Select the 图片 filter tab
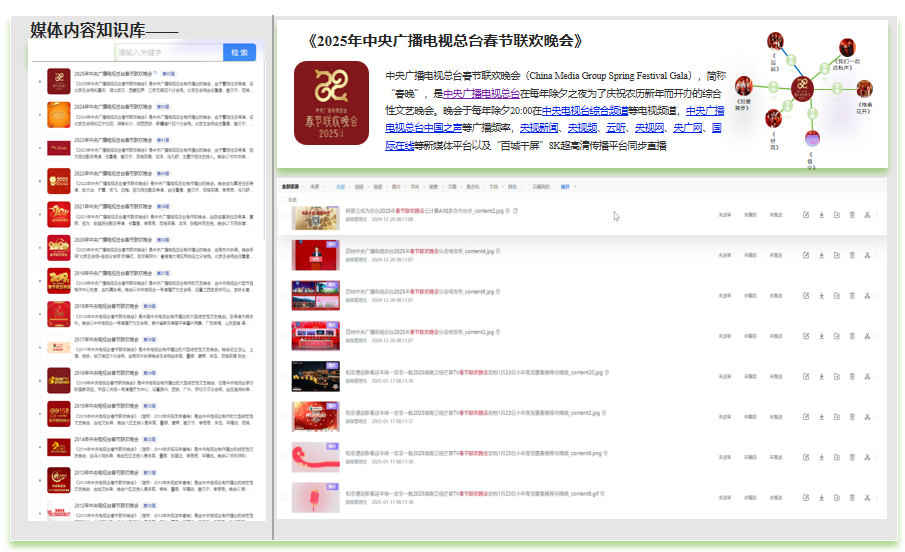Screen dimensions: 905x552 396,187
